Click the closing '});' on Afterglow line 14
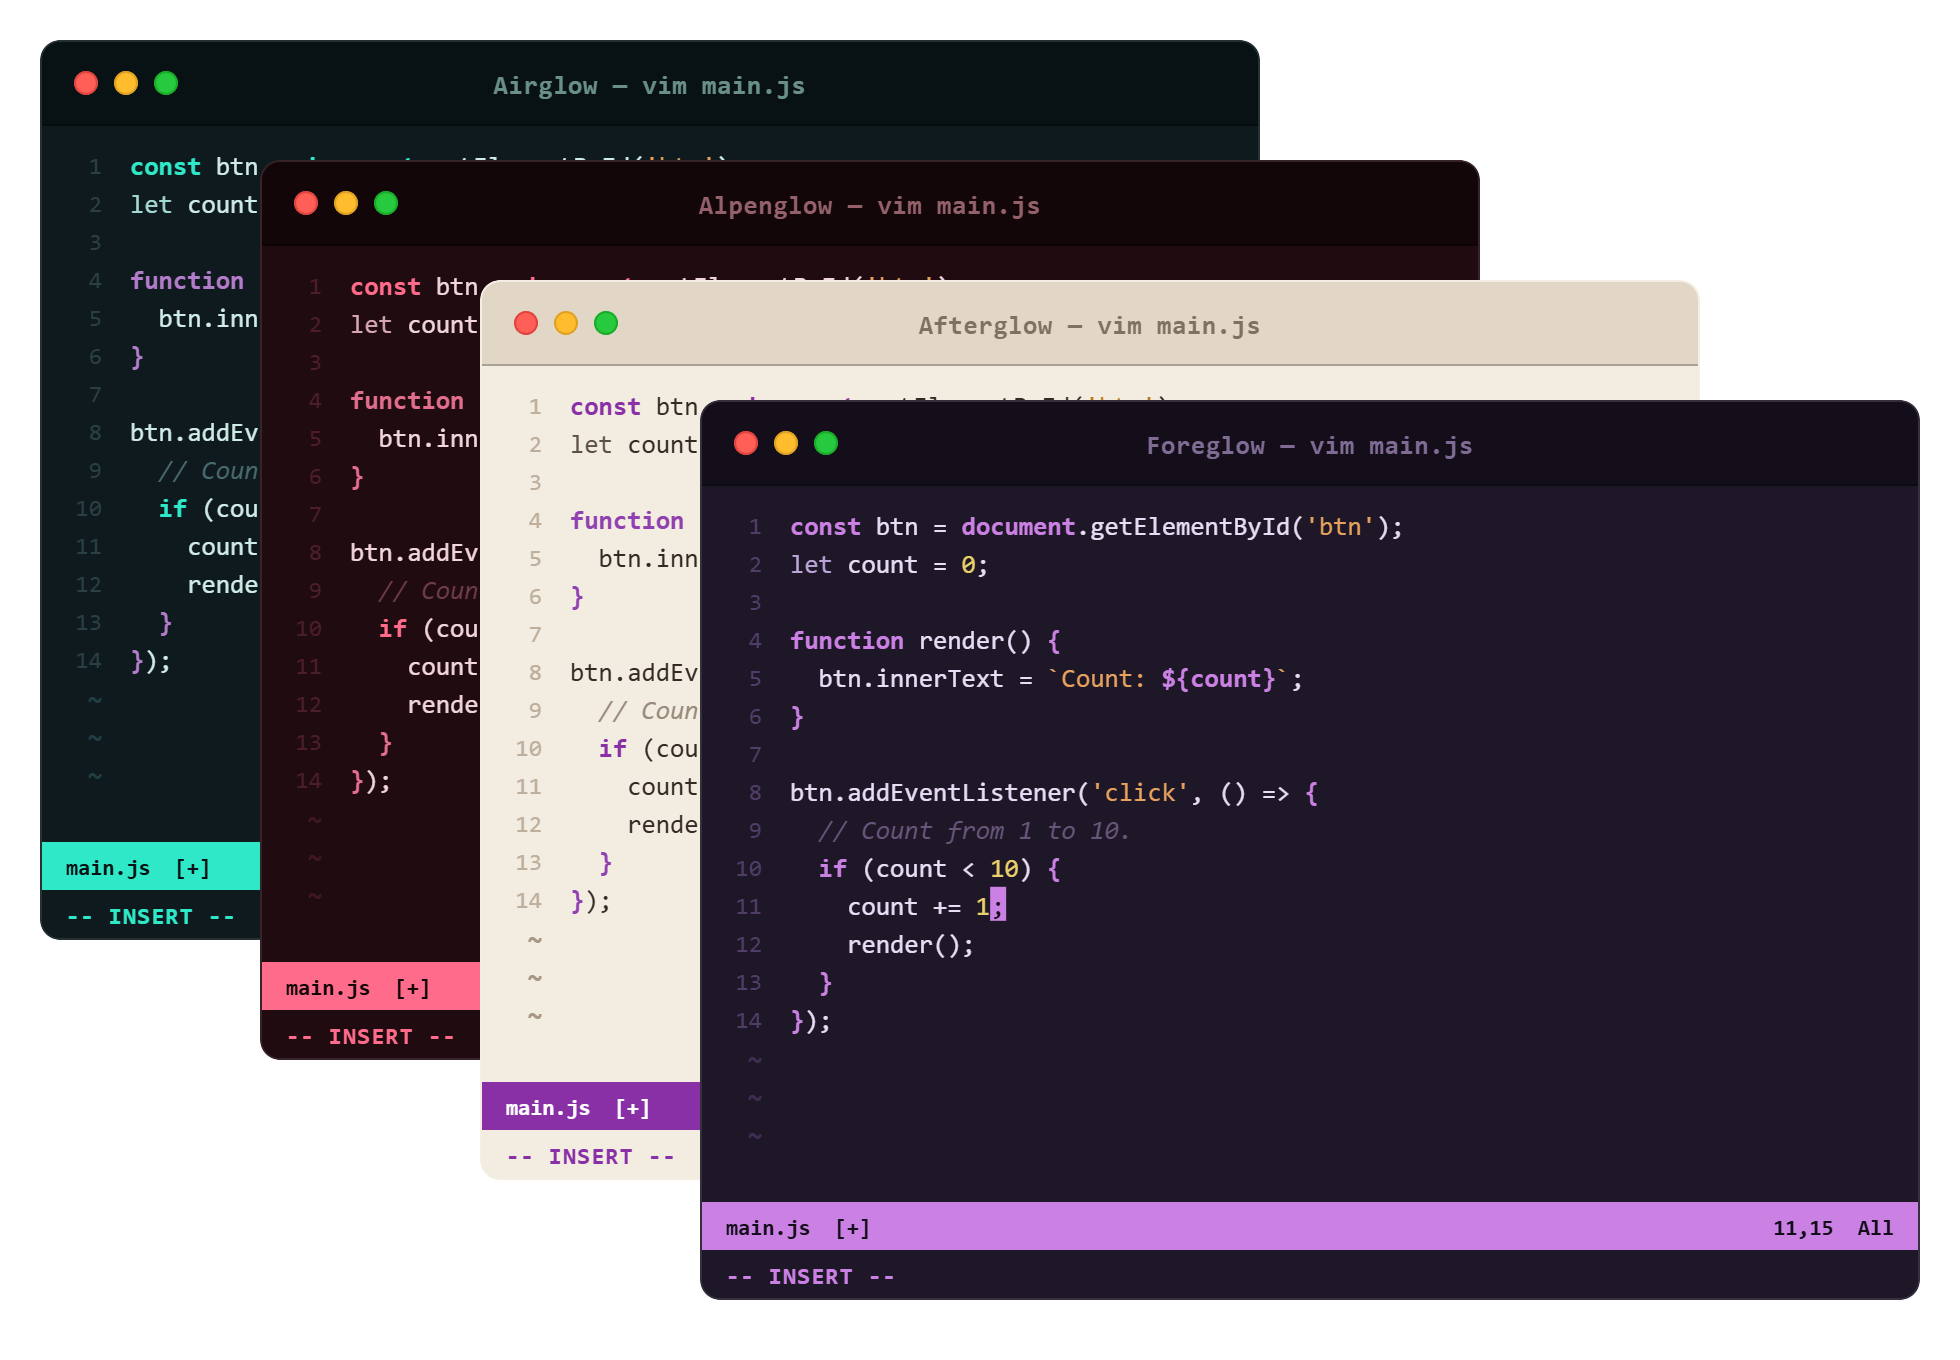Screen dimensions: 1960x1360 click(x=591, y=901)
